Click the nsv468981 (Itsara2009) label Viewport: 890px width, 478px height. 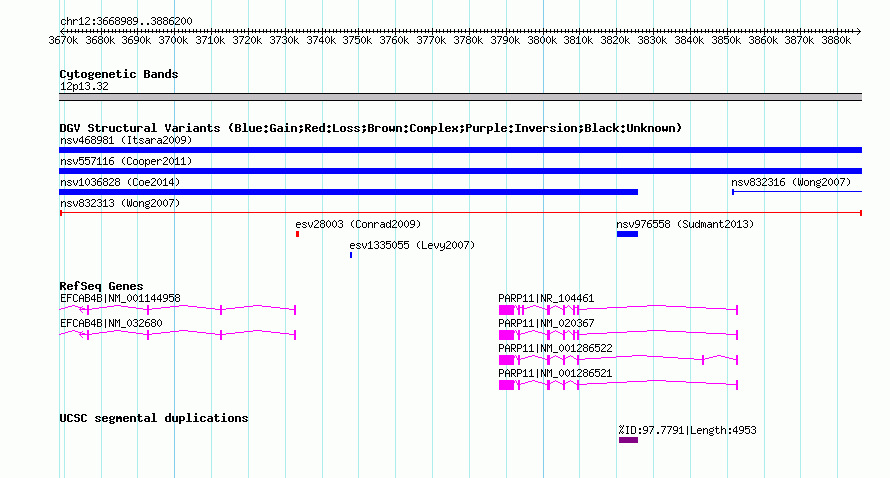[x=126, y=140]
